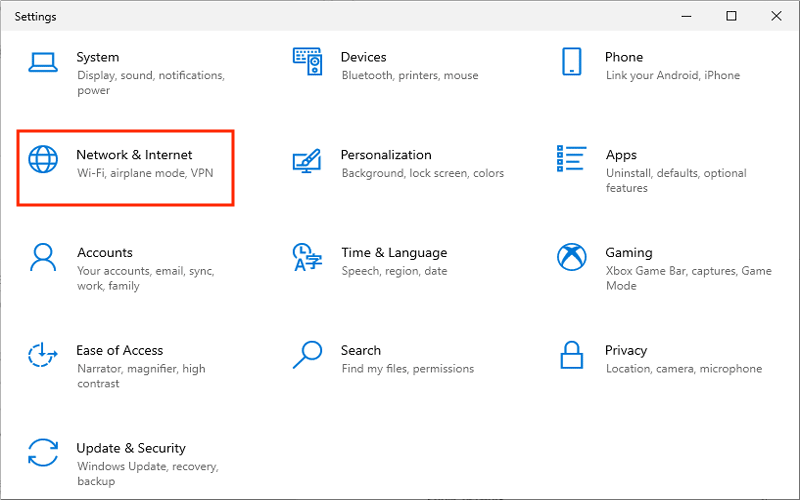Open the Gaming category title
This screenshot has height=500, width=800.
629,253
